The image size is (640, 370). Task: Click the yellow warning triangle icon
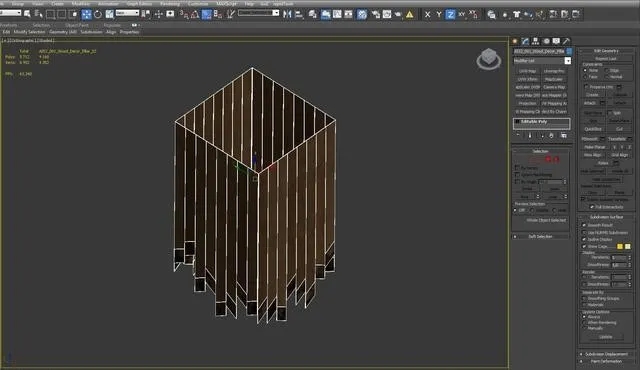pos(410,15)
